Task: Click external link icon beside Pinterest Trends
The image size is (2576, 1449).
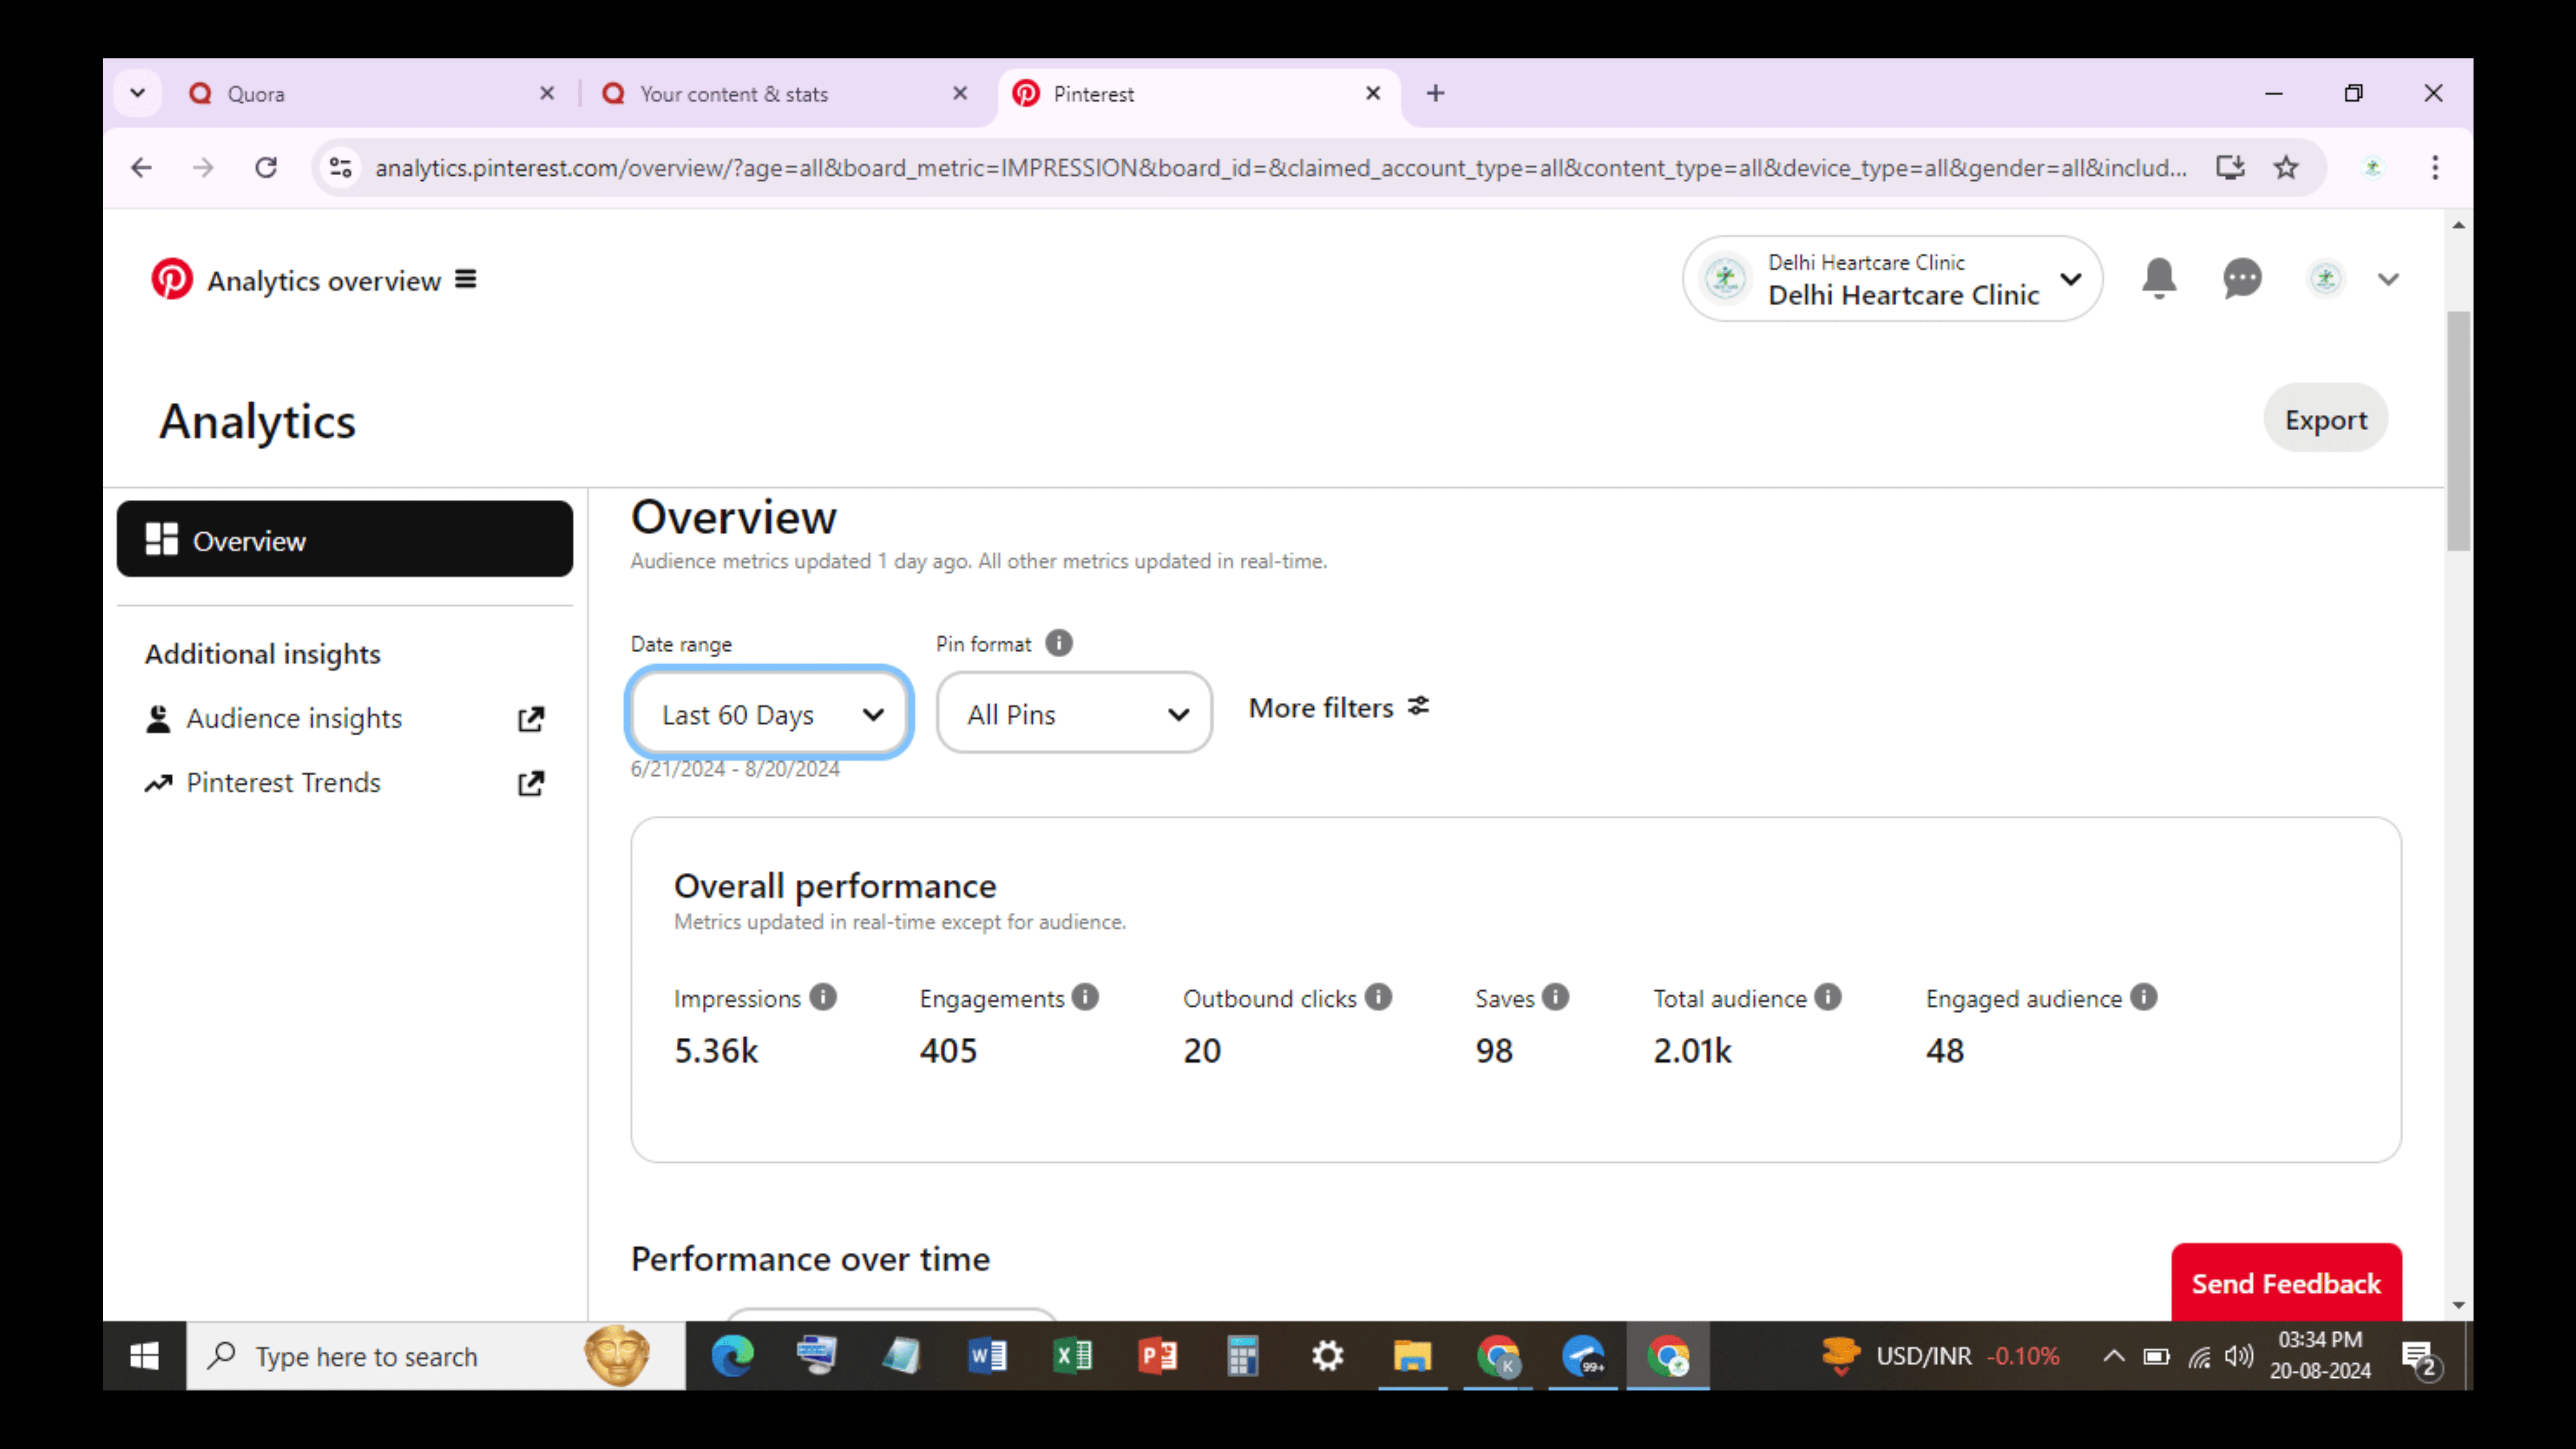Action: coord(531,783)
